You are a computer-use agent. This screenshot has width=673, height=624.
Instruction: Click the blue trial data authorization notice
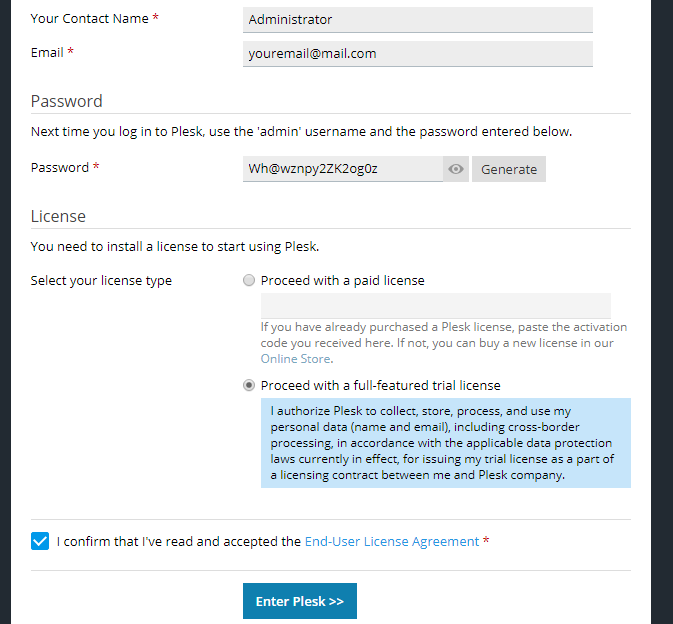[x=445, y=442]
